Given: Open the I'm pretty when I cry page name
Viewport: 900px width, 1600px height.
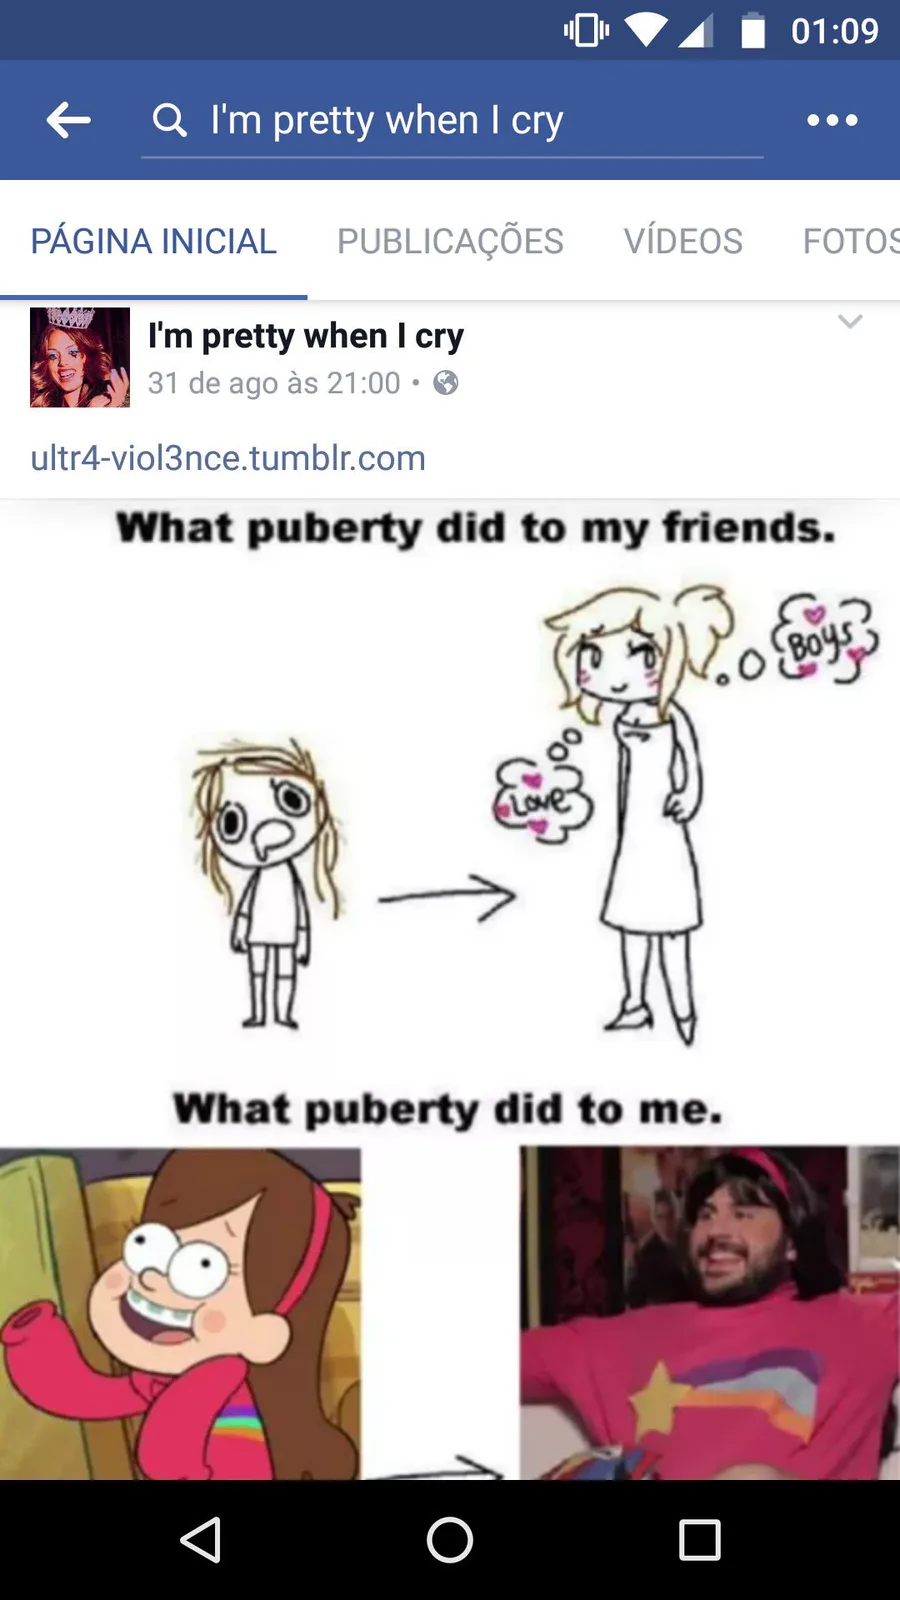Looking at the screenshot, I should (x=306, y=336).
